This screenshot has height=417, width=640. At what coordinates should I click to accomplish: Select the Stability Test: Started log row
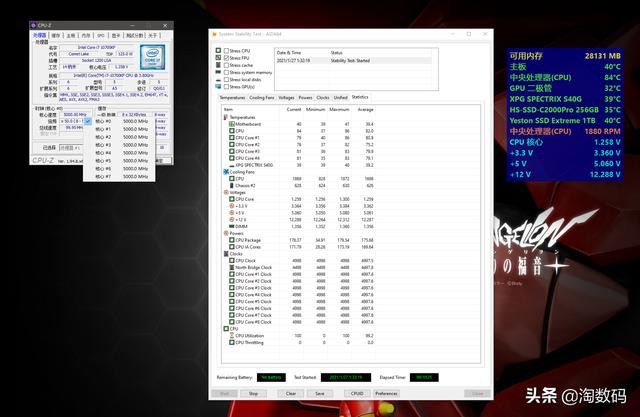click(353, 60)
